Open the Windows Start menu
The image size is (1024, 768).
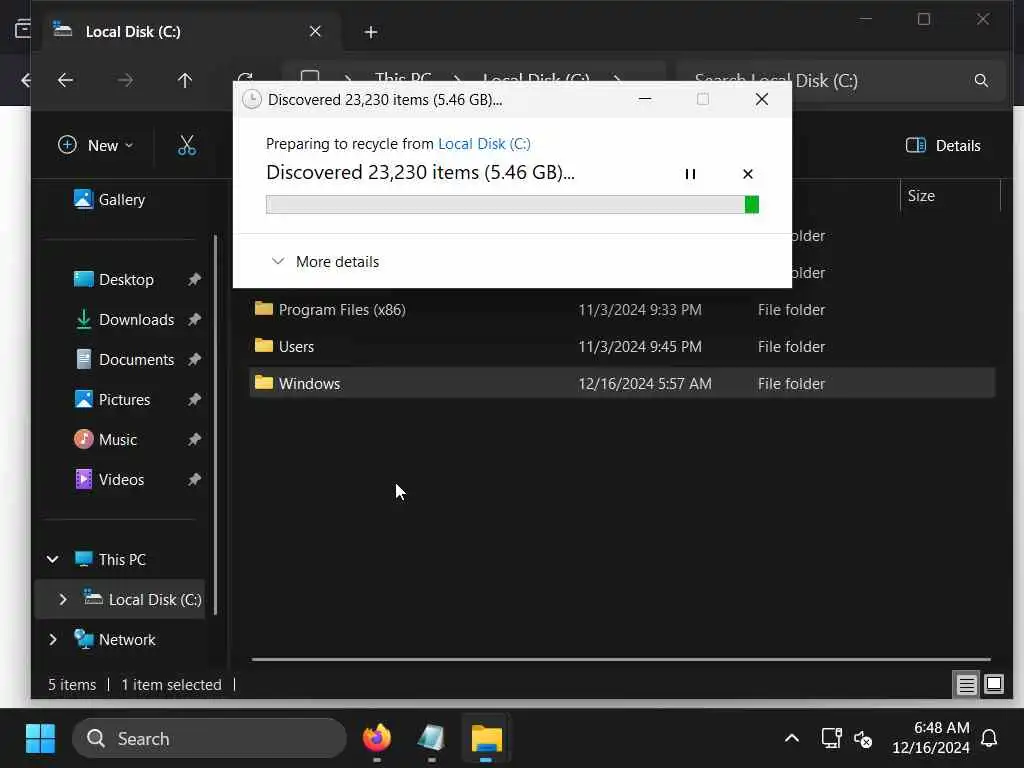tap(40, 739)
